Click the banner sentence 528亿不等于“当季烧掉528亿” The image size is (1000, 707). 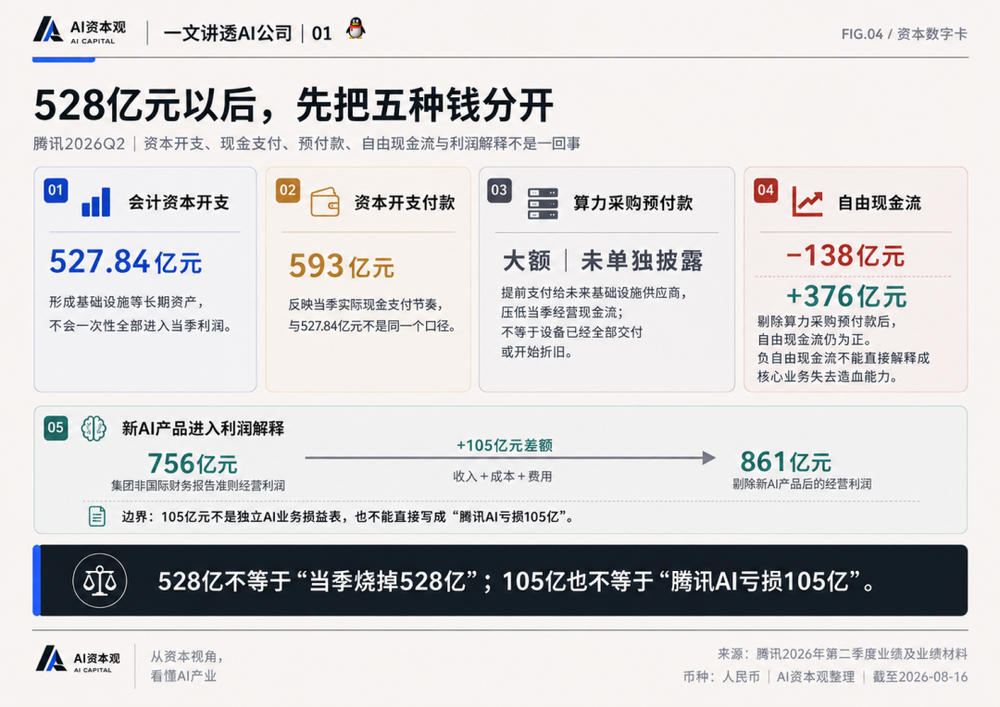(x=318, y=581)
